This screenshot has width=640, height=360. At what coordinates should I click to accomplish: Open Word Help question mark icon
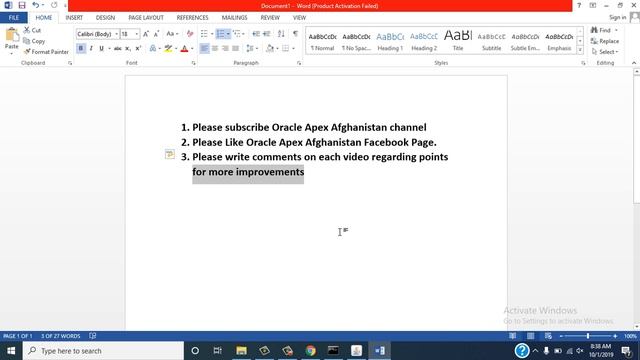click(x=579, y=5)
